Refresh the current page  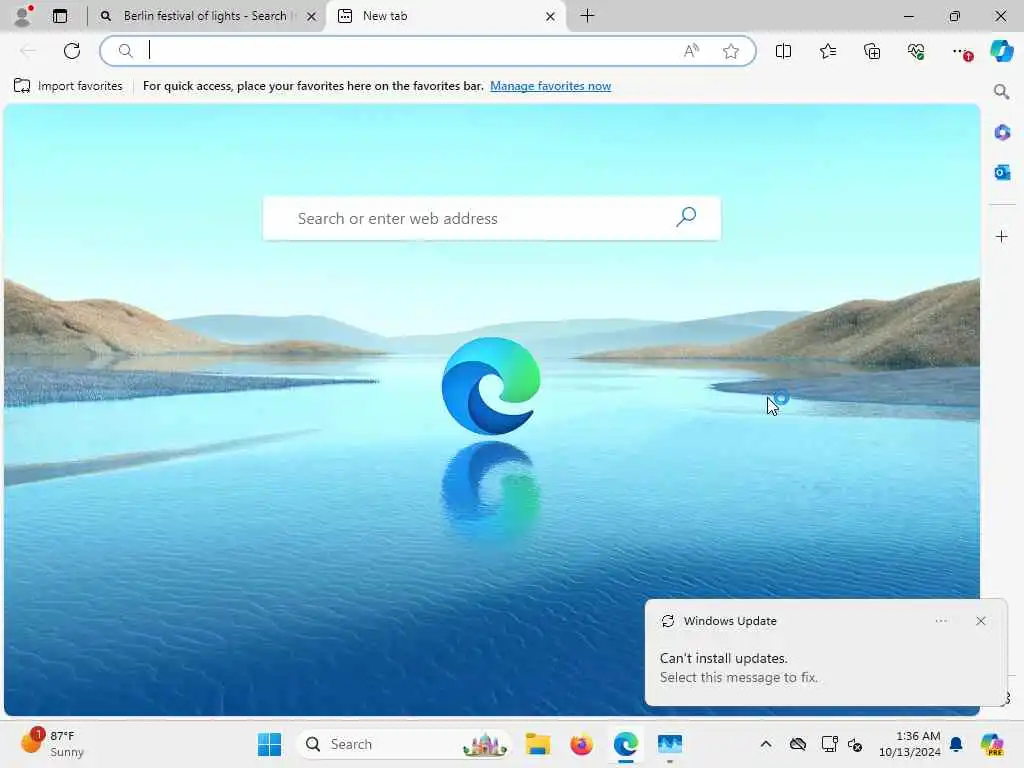(x=72, y=51)
